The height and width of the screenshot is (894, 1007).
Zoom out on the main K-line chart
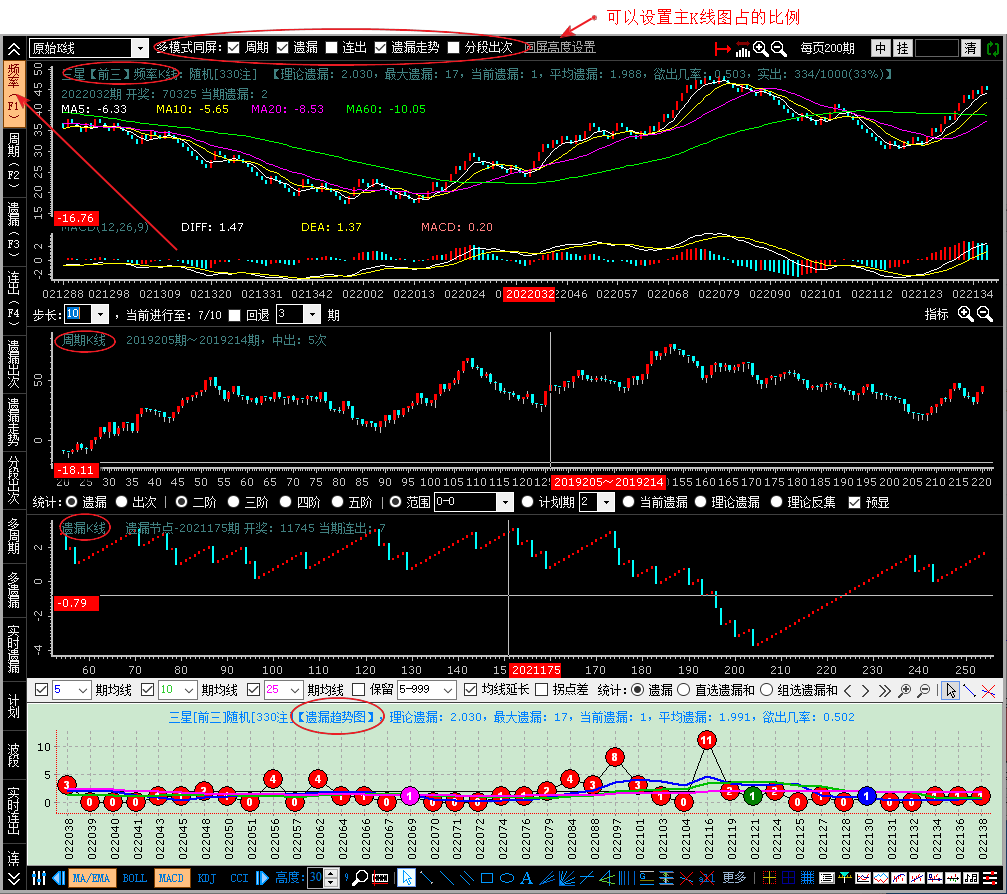coord(778,48)
